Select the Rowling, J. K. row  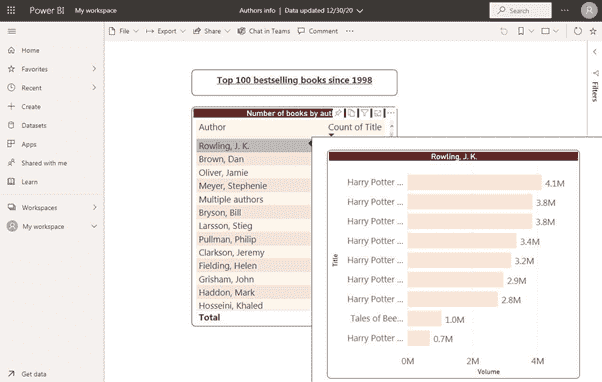click(254, 146)
